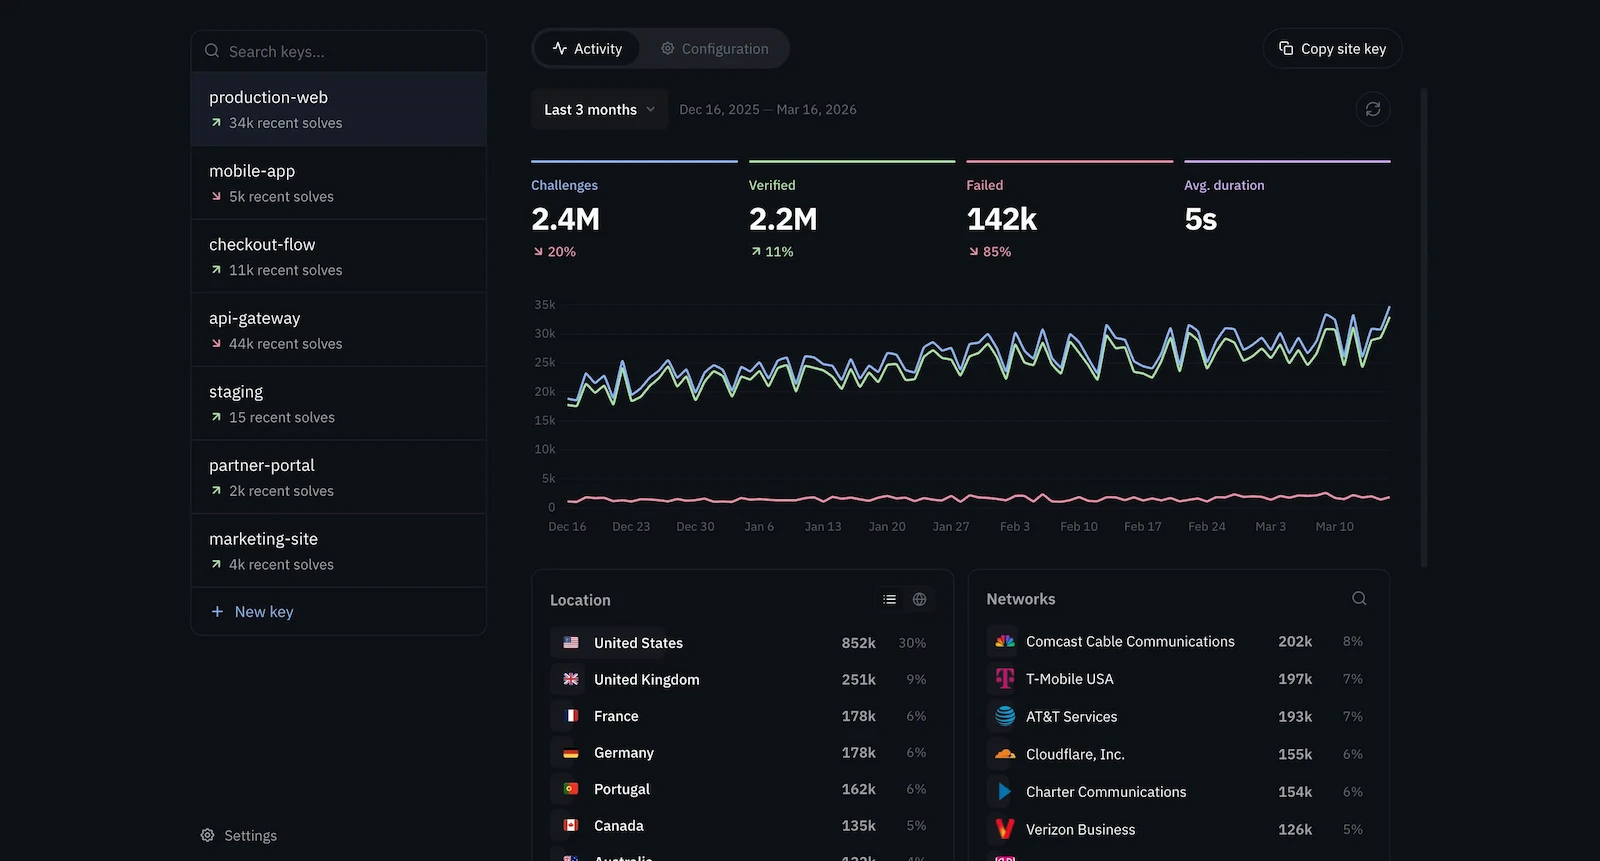Click the Cloudflare, Inc. network name
This screenshot has height=861, width=1600.
1075,754
